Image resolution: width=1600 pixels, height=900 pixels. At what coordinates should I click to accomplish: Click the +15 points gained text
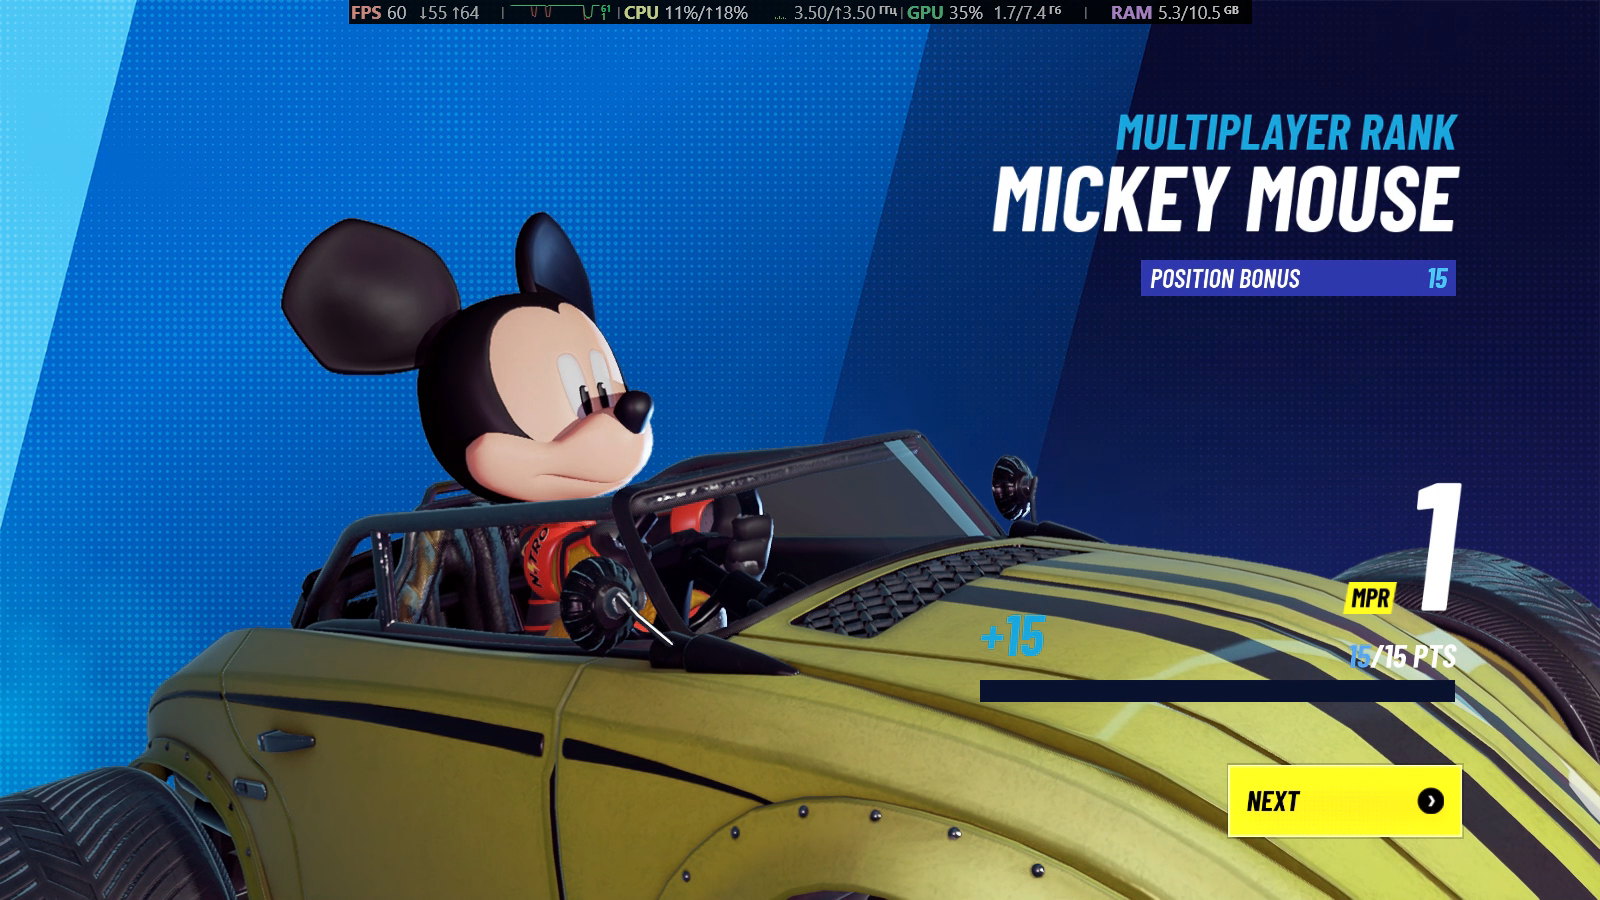click(1012, 636)
